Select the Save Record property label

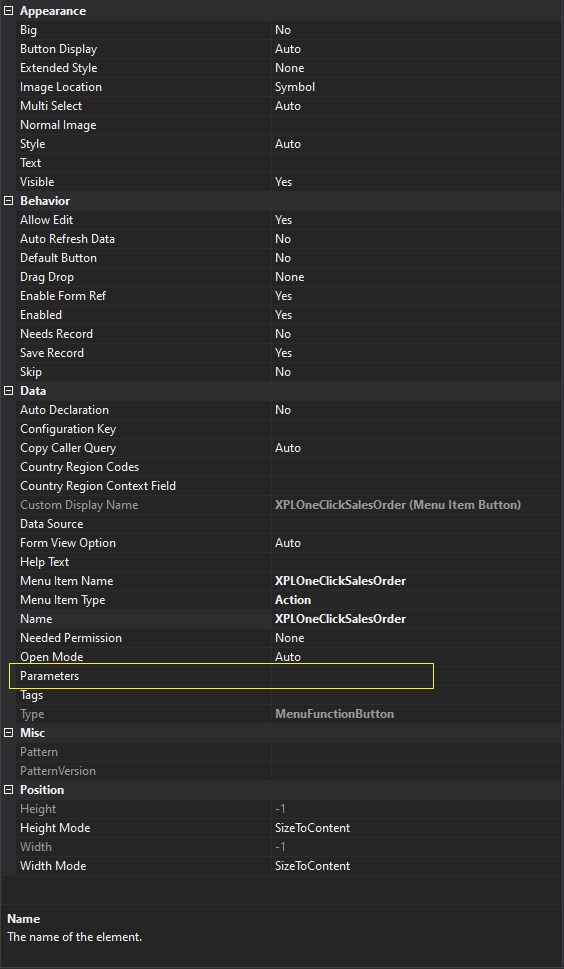(52, 353)
